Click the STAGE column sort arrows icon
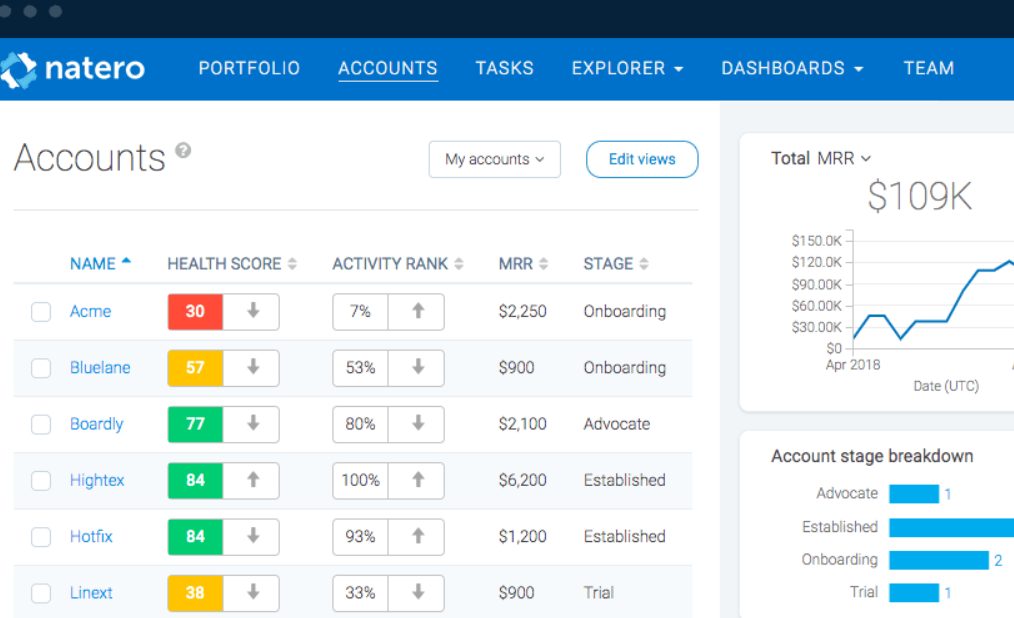The width and height of the screenshot is (1014, 618). click(644, 264)
